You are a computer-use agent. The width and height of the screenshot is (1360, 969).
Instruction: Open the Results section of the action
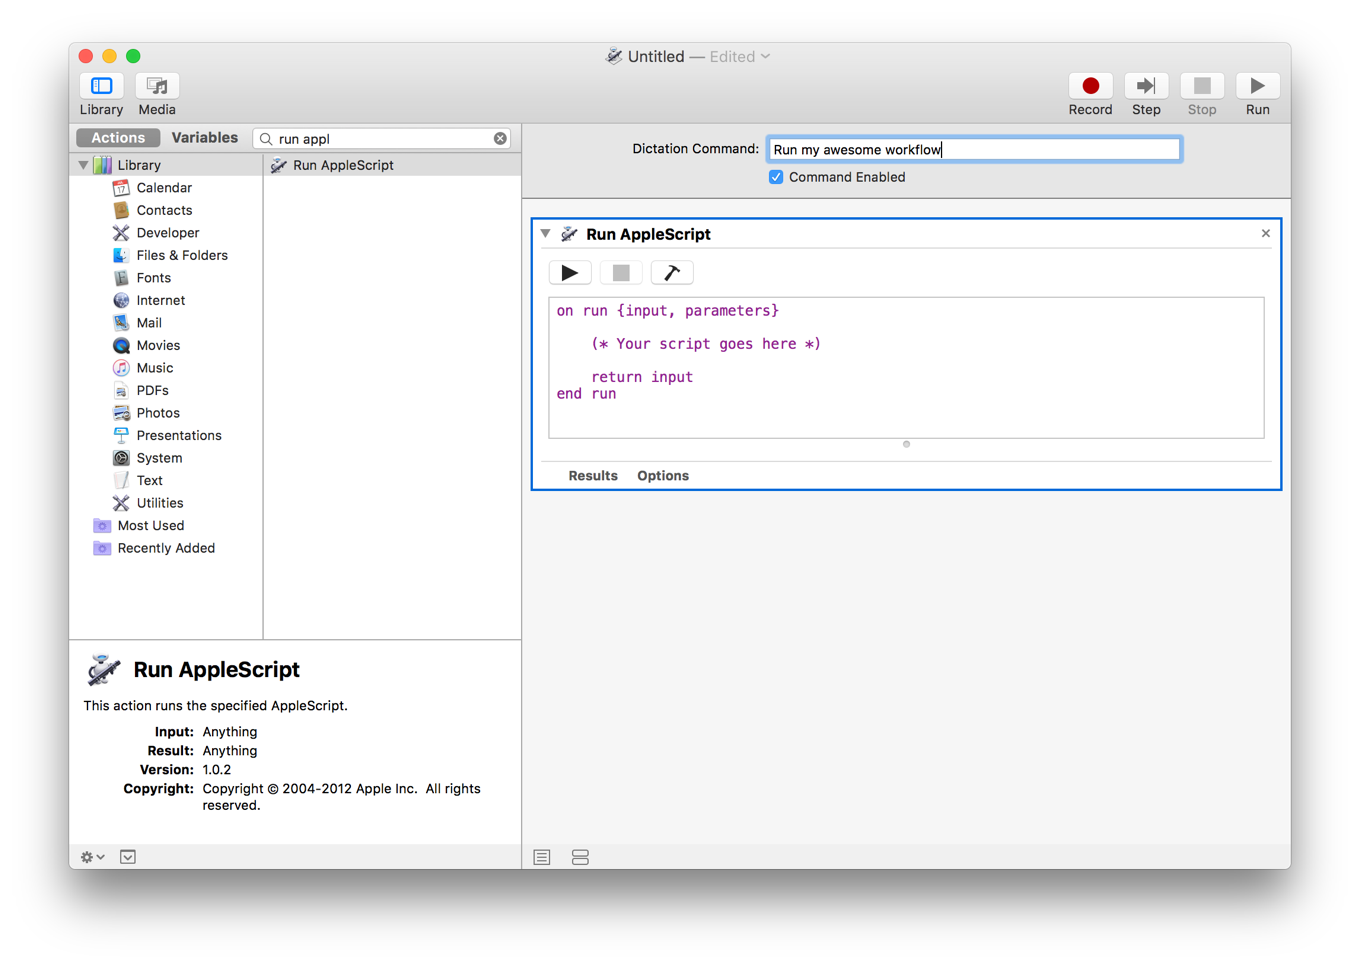tap(593, 476)
